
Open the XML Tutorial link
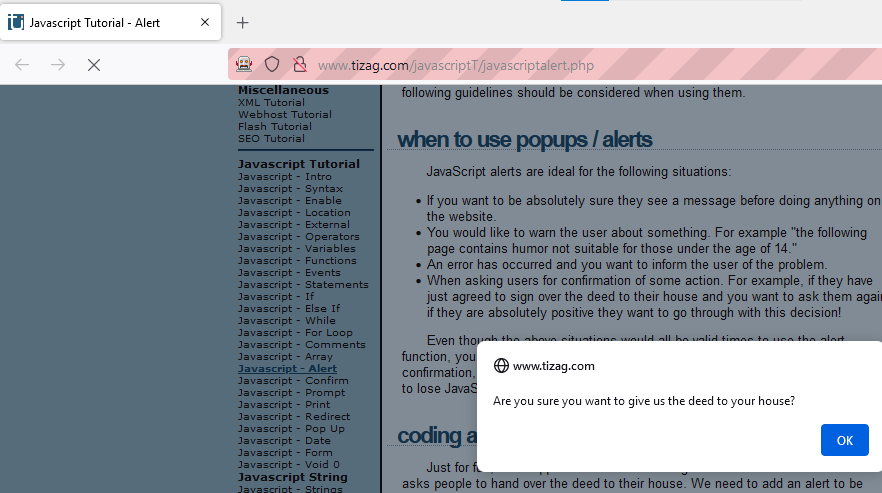(x=271, y=102)
